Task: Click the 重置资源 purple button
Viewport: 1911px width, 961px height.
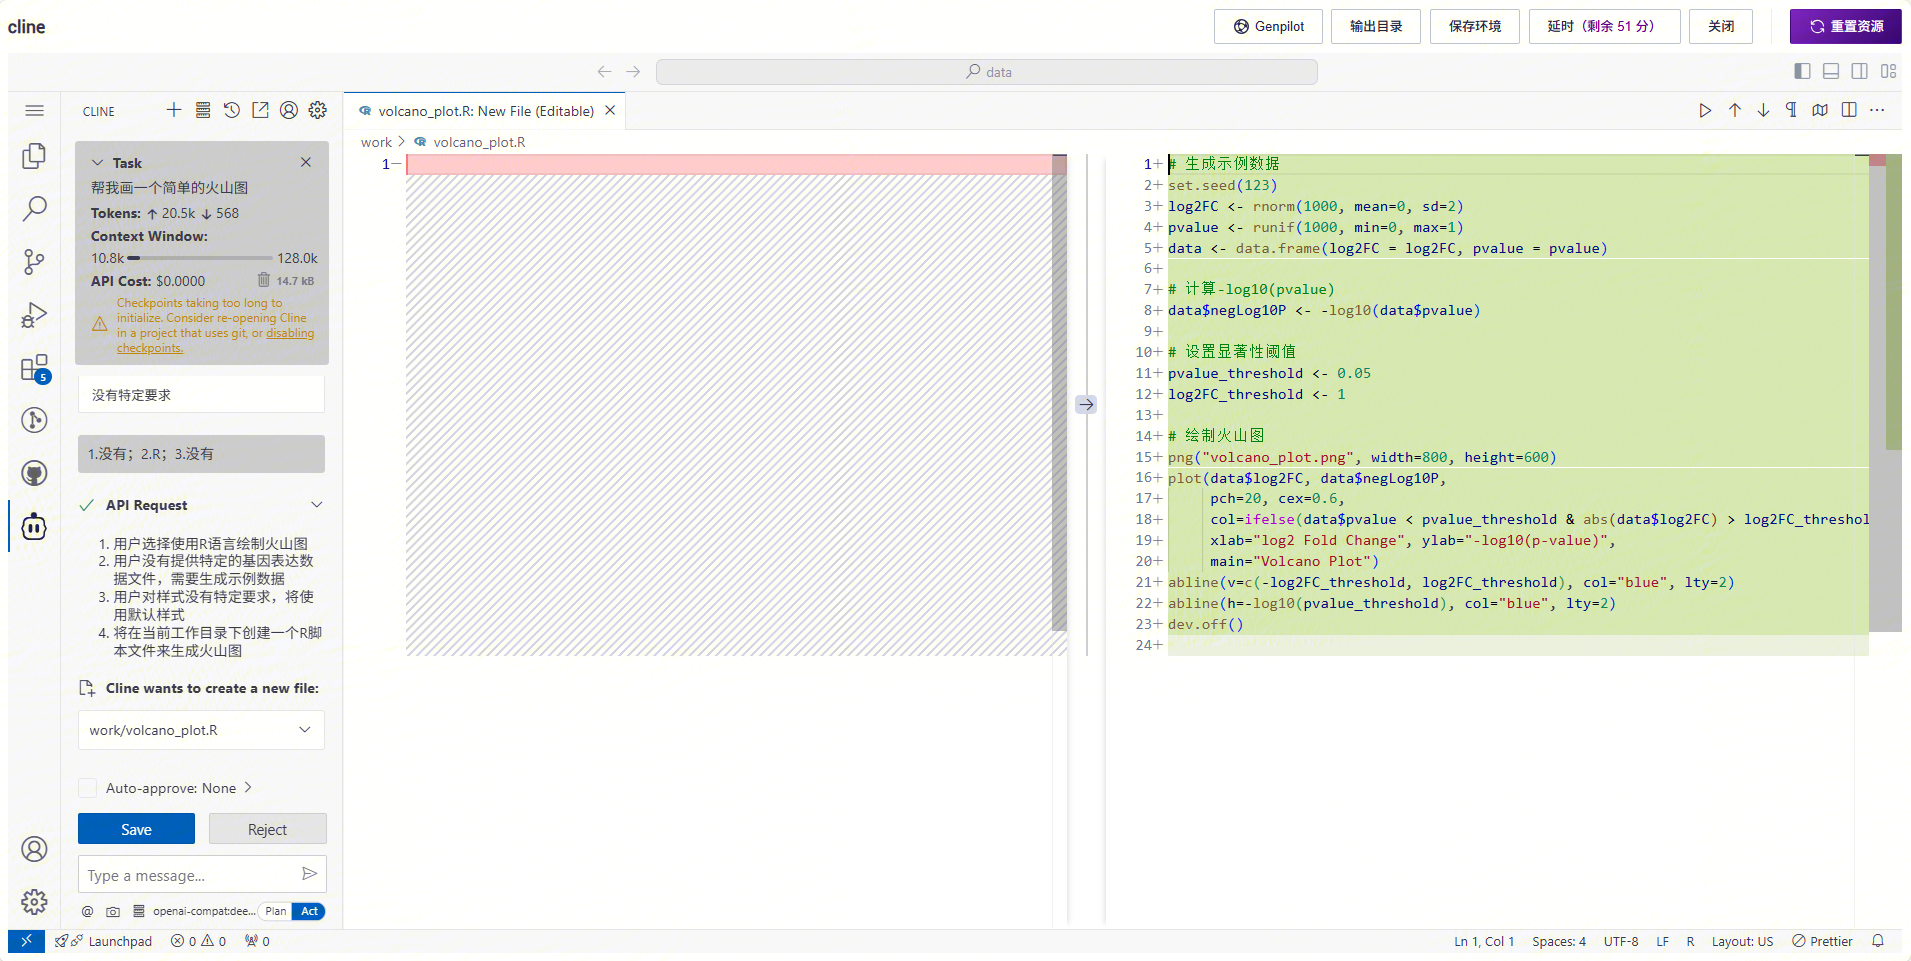Action: 1846,26
